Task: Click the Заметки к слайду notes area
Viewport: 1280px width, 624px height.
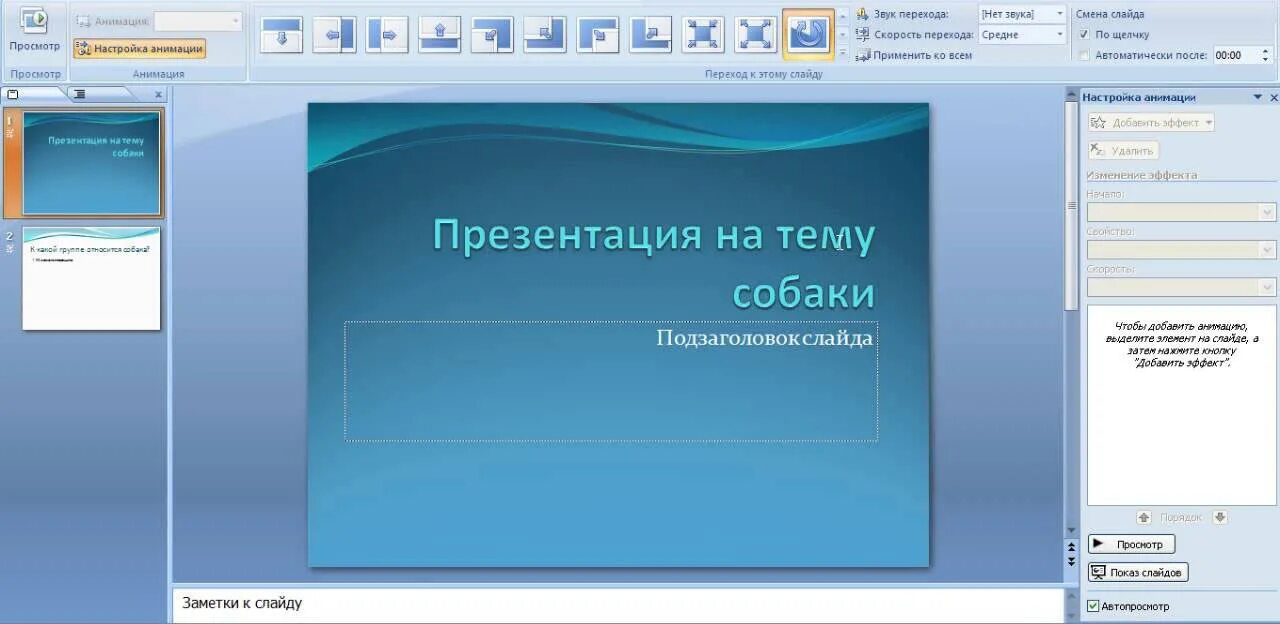Action: coord(617,605)
